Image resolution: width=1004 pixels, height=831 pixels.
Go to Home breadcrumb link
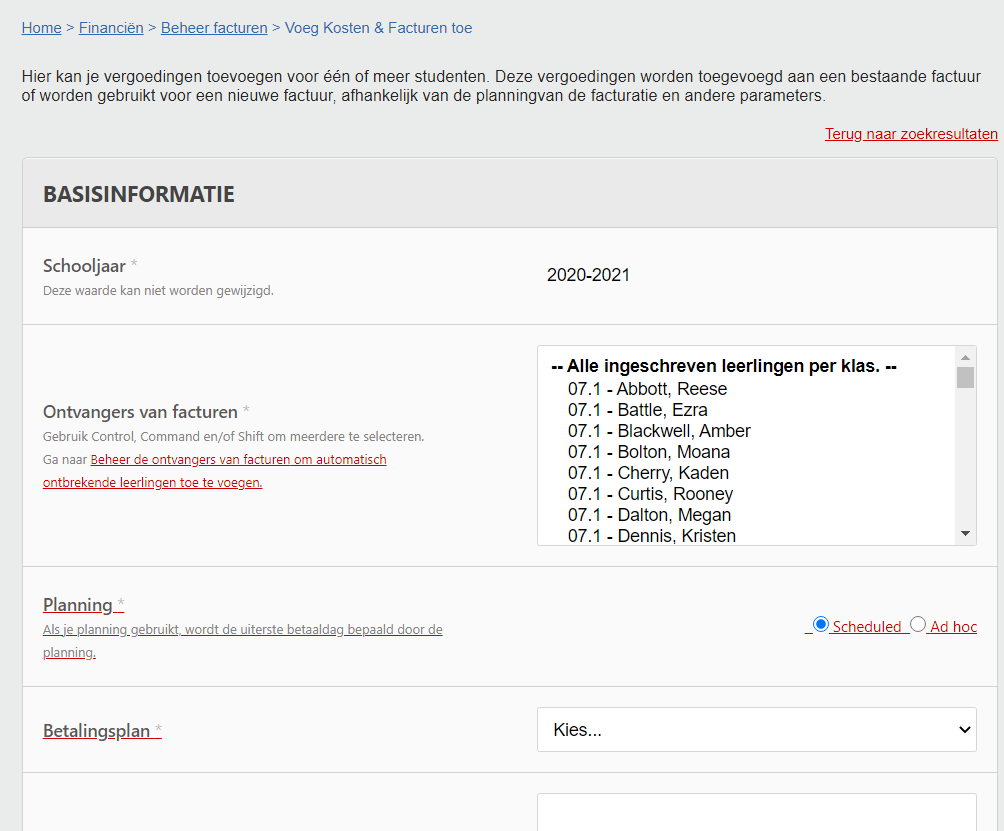click(x=42, y=28)
